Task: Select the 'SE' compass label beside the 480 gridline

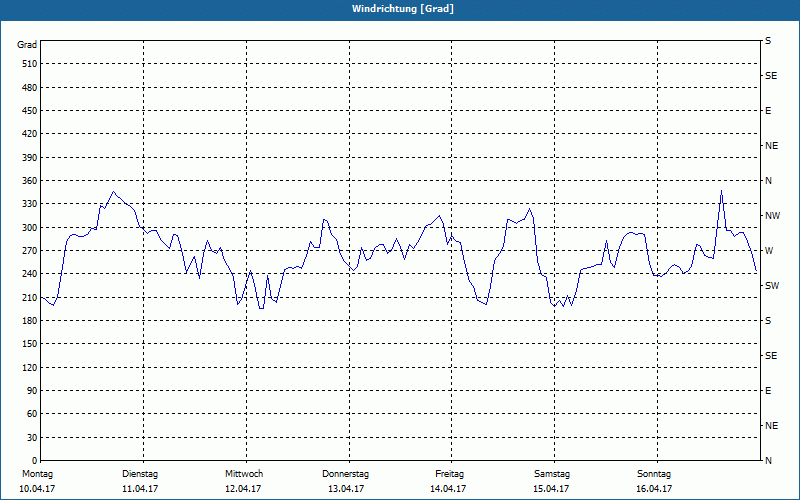Action: point(771,76)
